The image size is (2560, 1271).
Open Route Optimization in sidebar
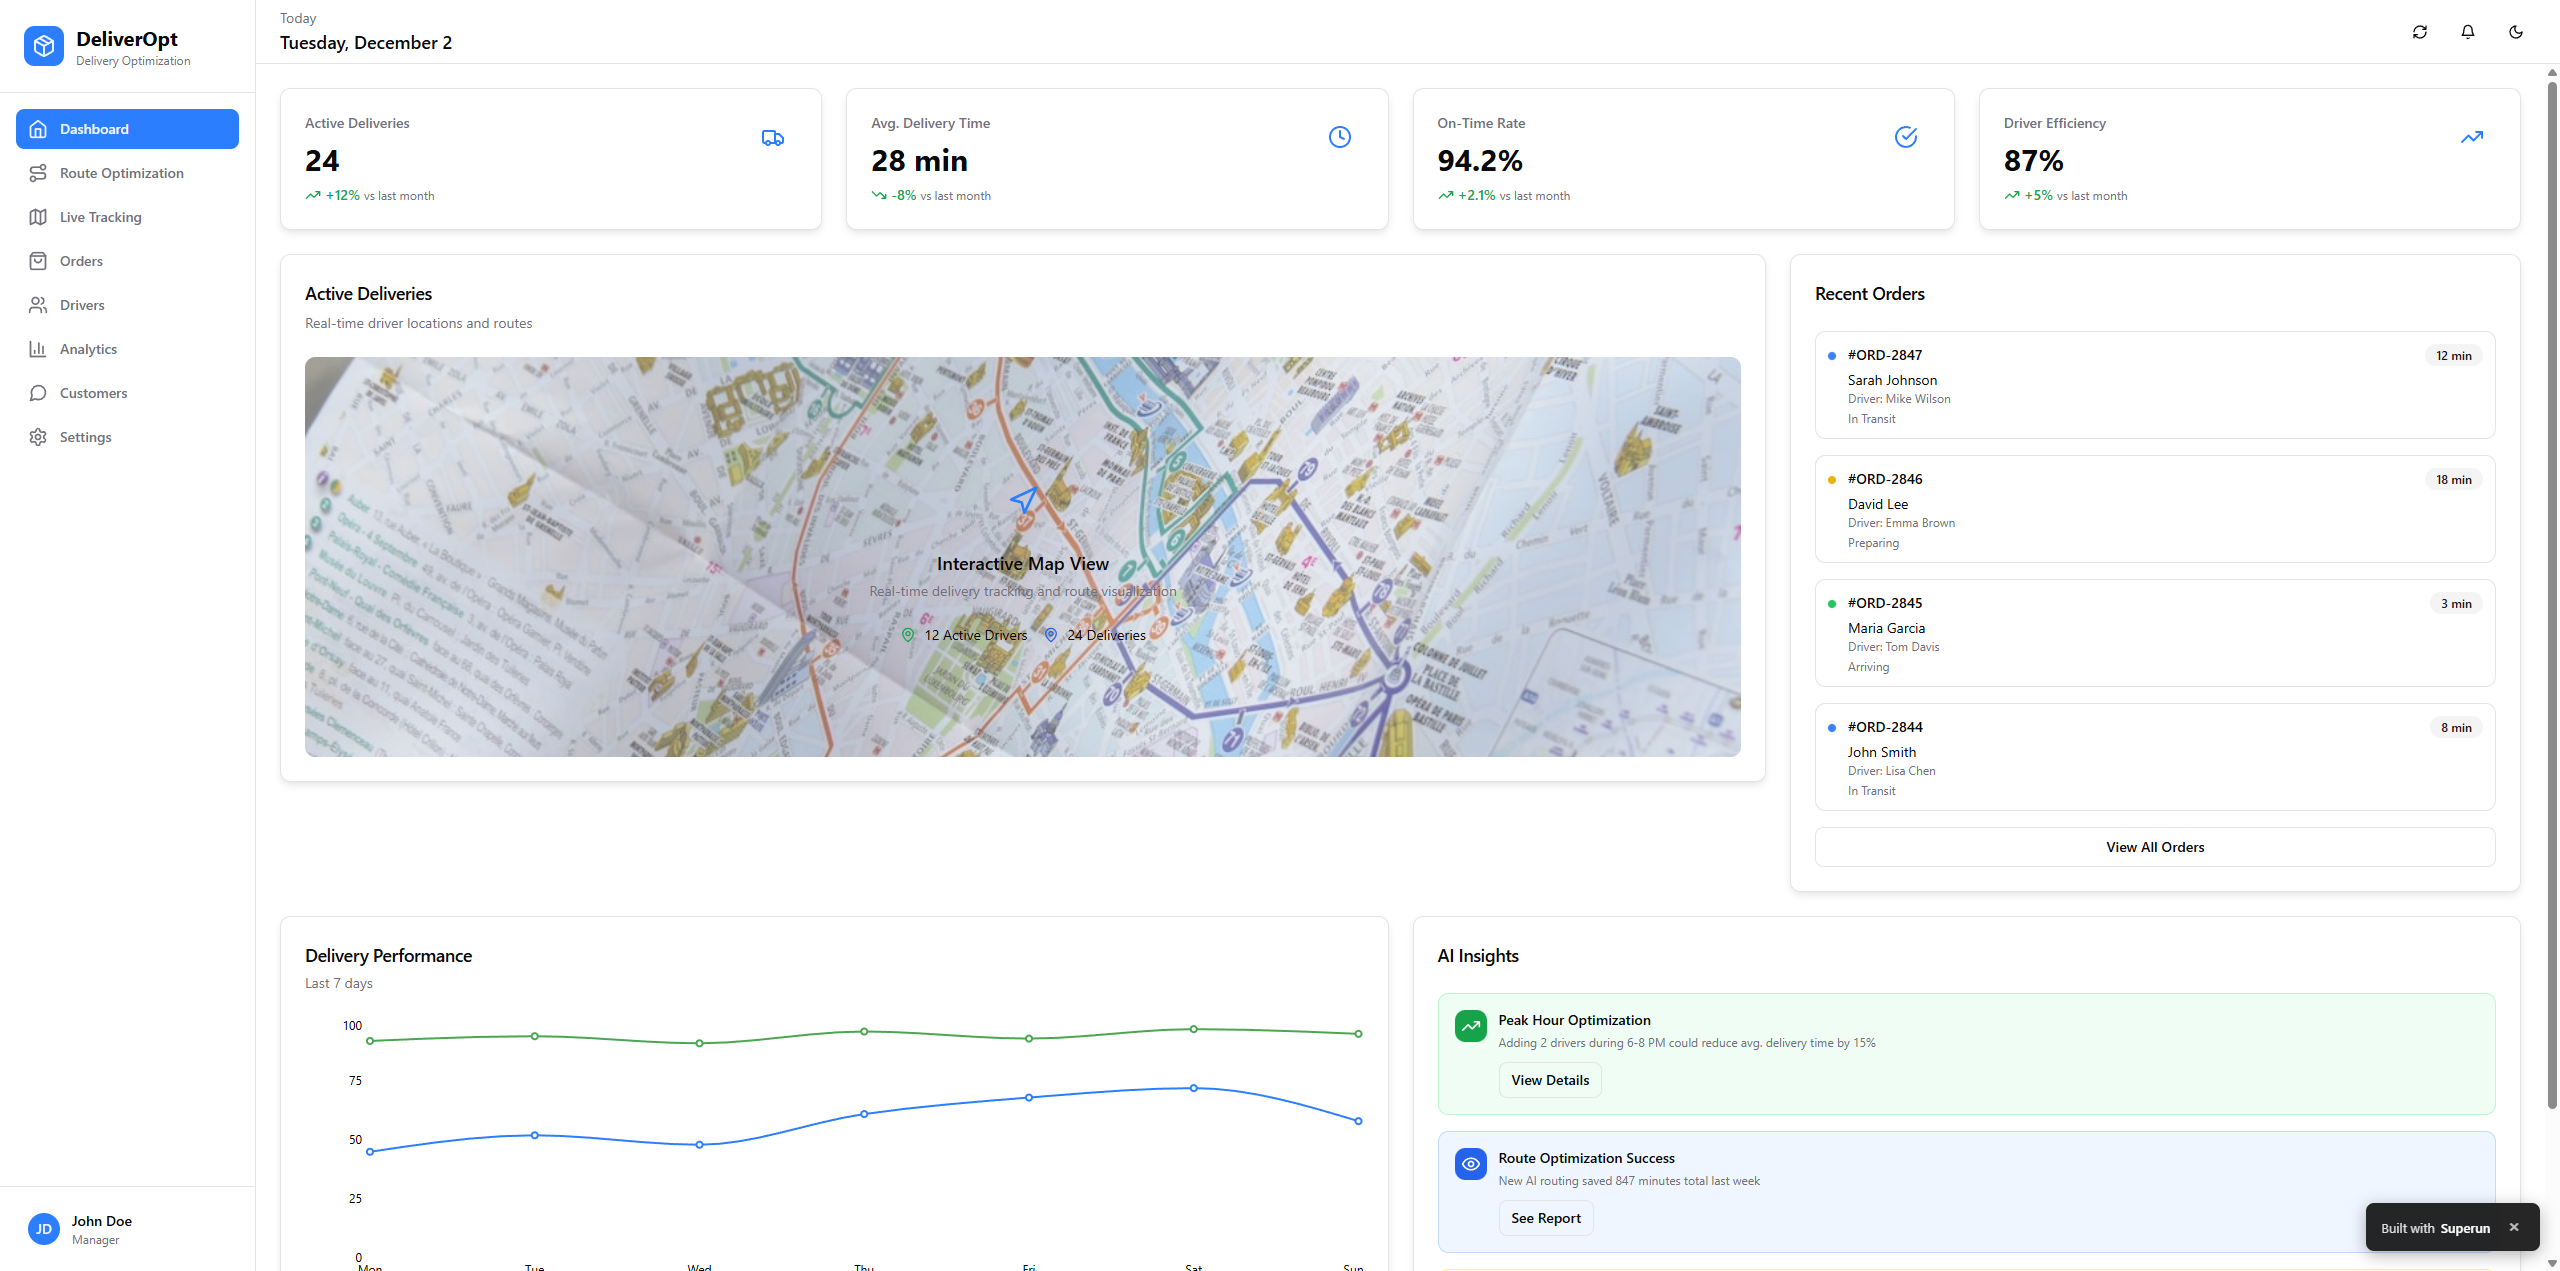[121, 173]
